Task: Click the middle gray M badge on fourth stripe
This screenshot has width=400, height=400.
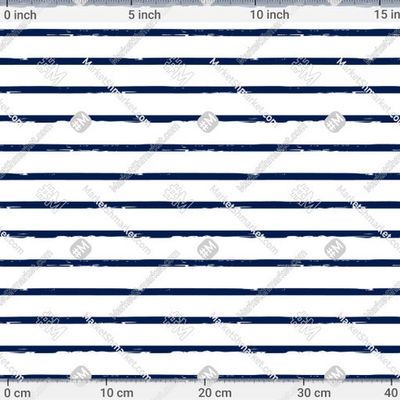Action: (x=208, y=122)
